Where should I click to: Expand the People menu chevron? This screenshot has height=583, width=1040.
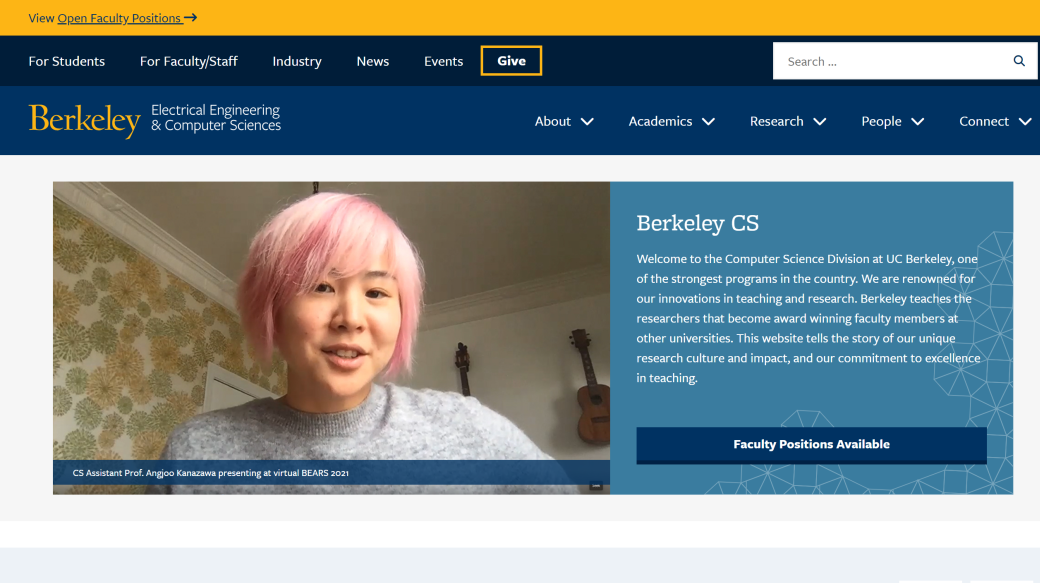coord(917,121)
